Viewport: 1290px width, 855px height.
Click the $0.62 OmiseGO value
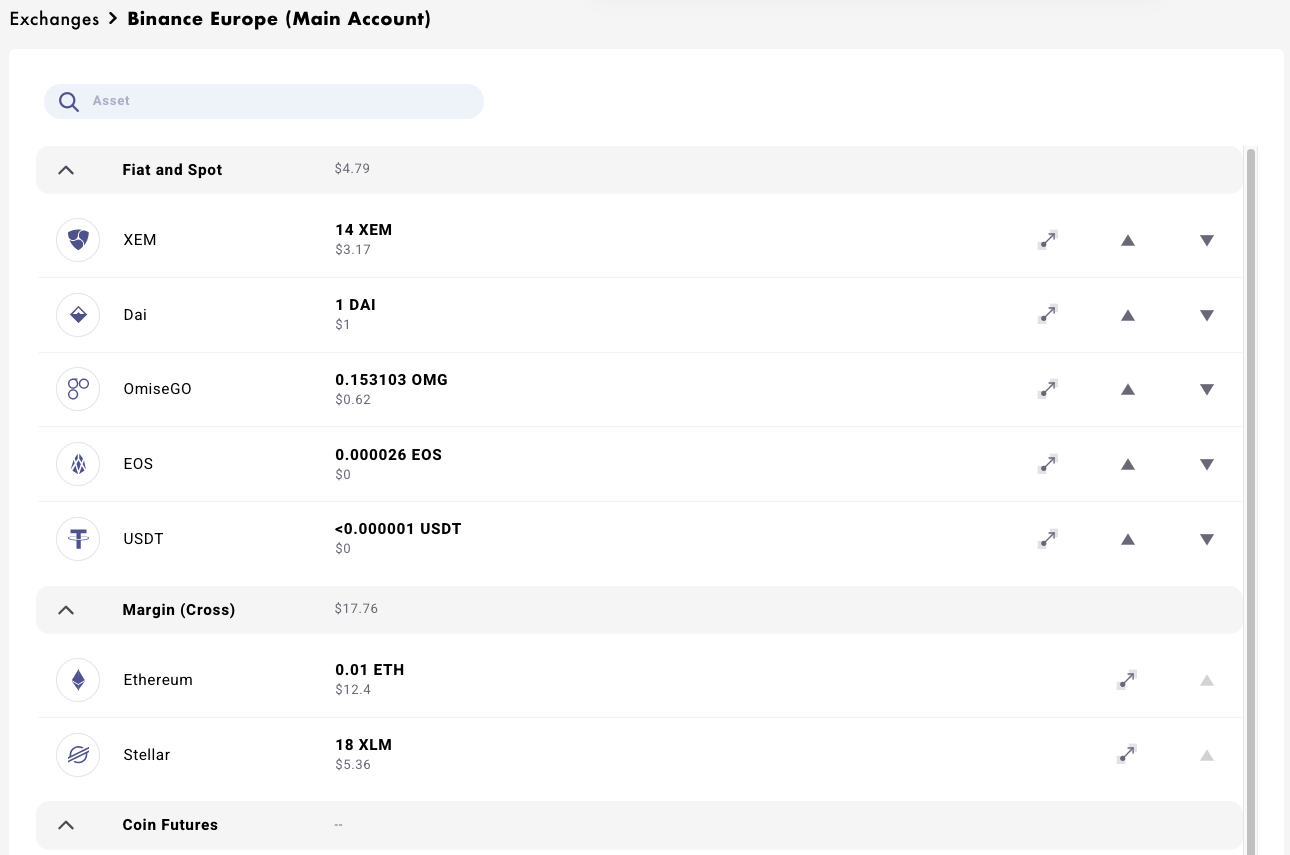353,400
